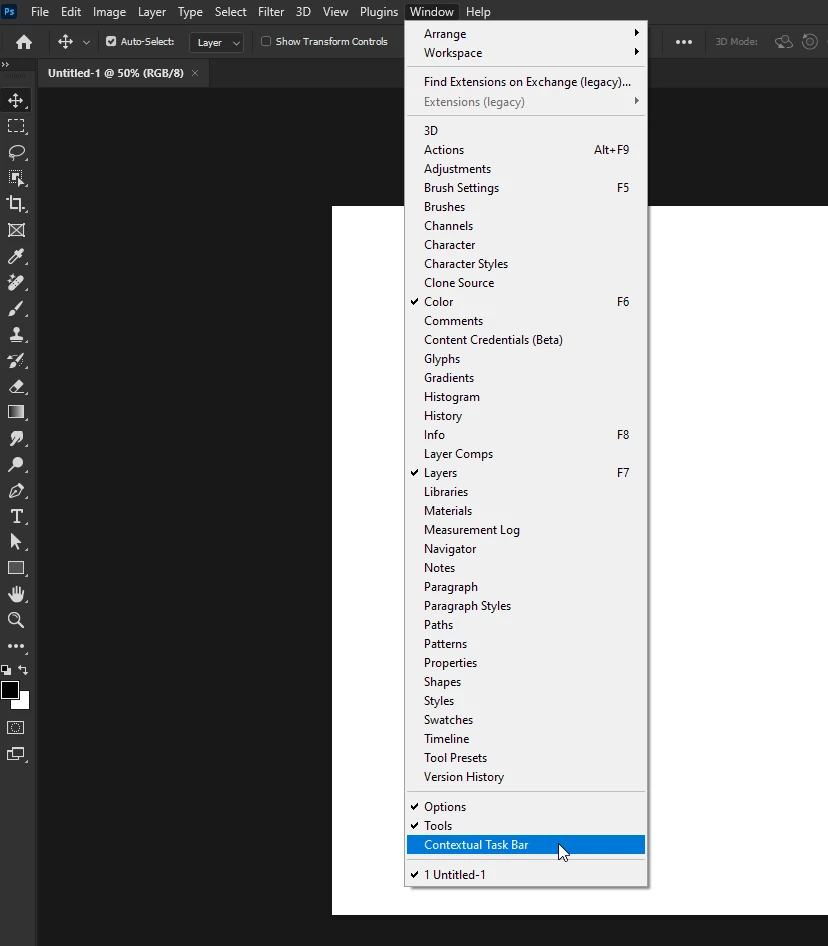Change screen mode icon
This screenshot has width=828, height=946.
click(16, 754)
